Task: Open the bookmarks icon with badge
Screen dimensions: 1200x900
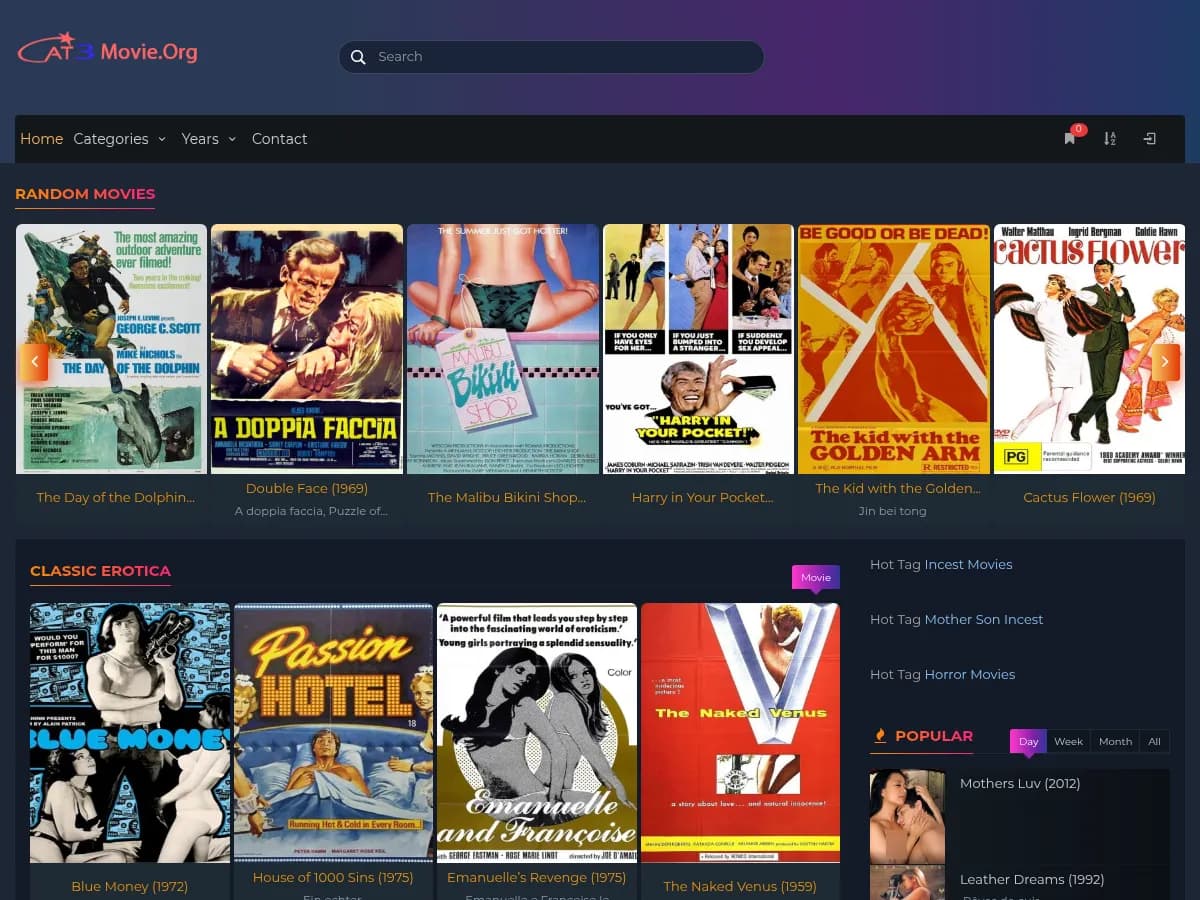Action: [1070, 139]
